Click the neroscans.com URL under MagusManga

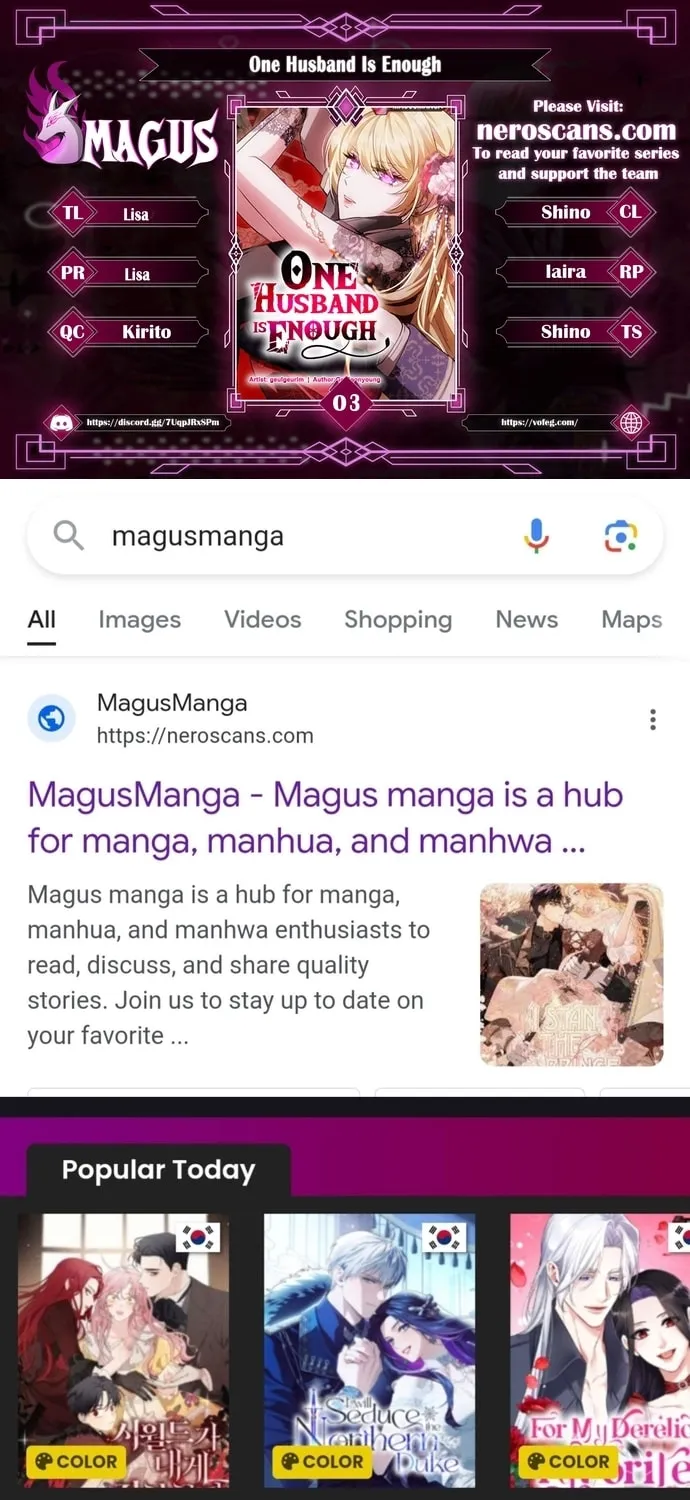point(205,736)
